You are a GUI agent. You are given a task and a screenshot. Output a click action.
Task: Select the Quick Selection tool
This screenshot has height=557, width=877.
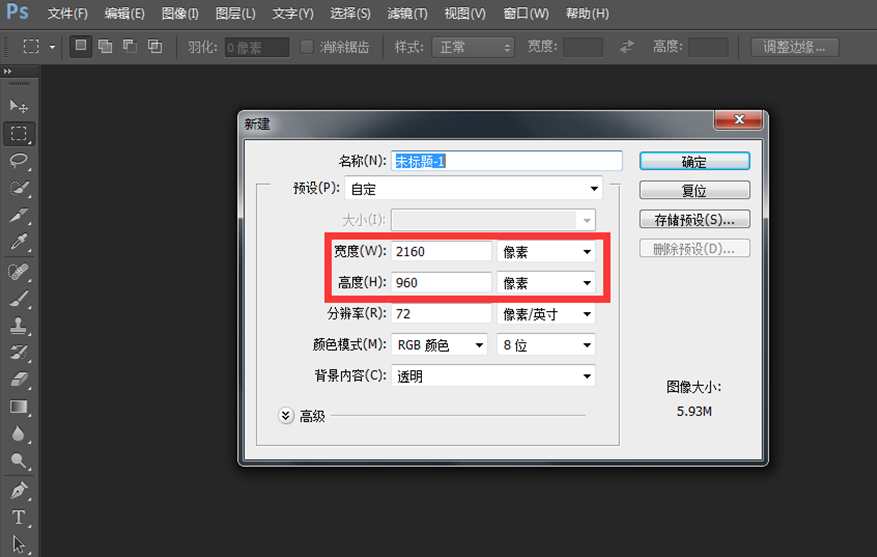[18, 188]
